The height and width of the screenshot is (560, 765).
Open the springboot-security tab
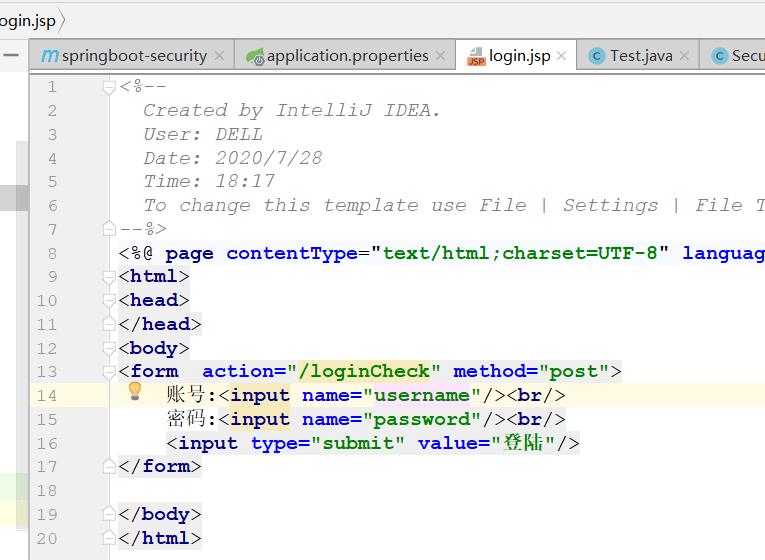click(134, 56)
